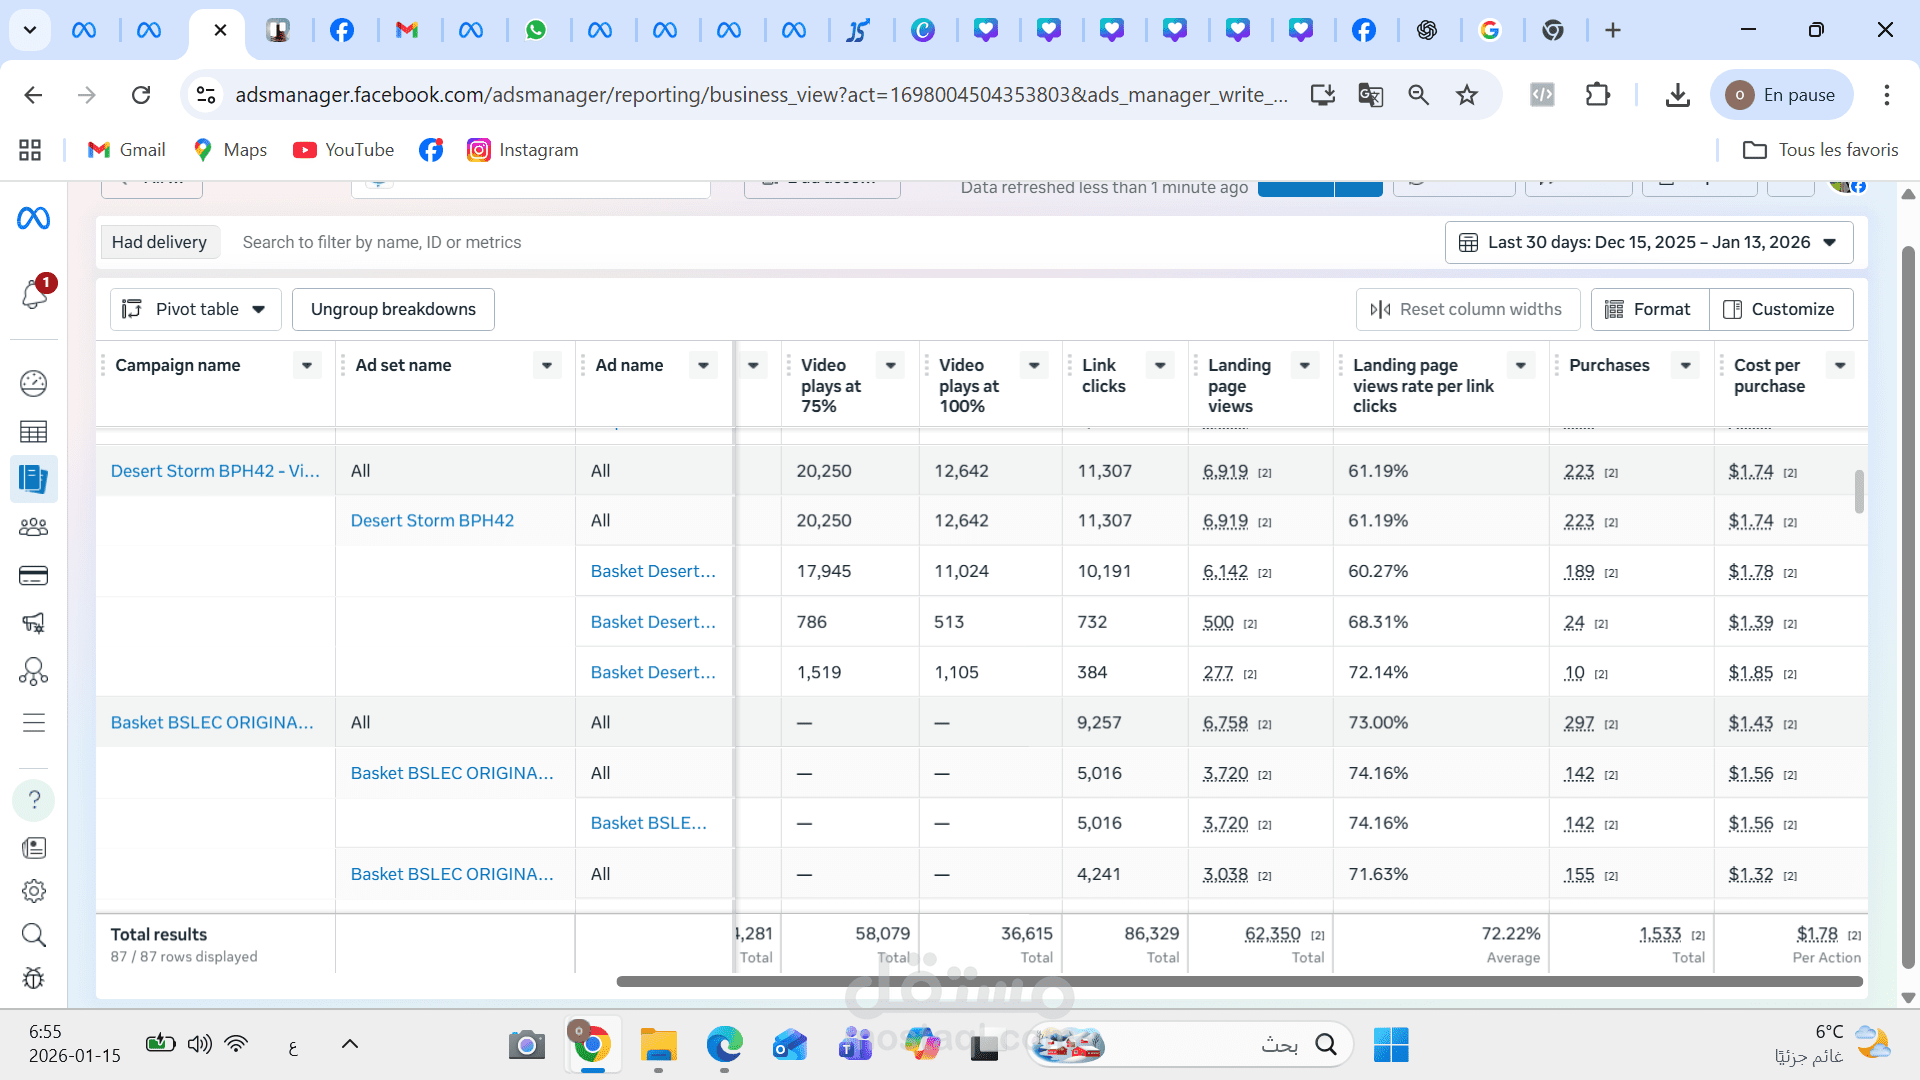Screen dimensions: 1920x1080
Task: Open the Audiences people icon
Action: point(34,527)
